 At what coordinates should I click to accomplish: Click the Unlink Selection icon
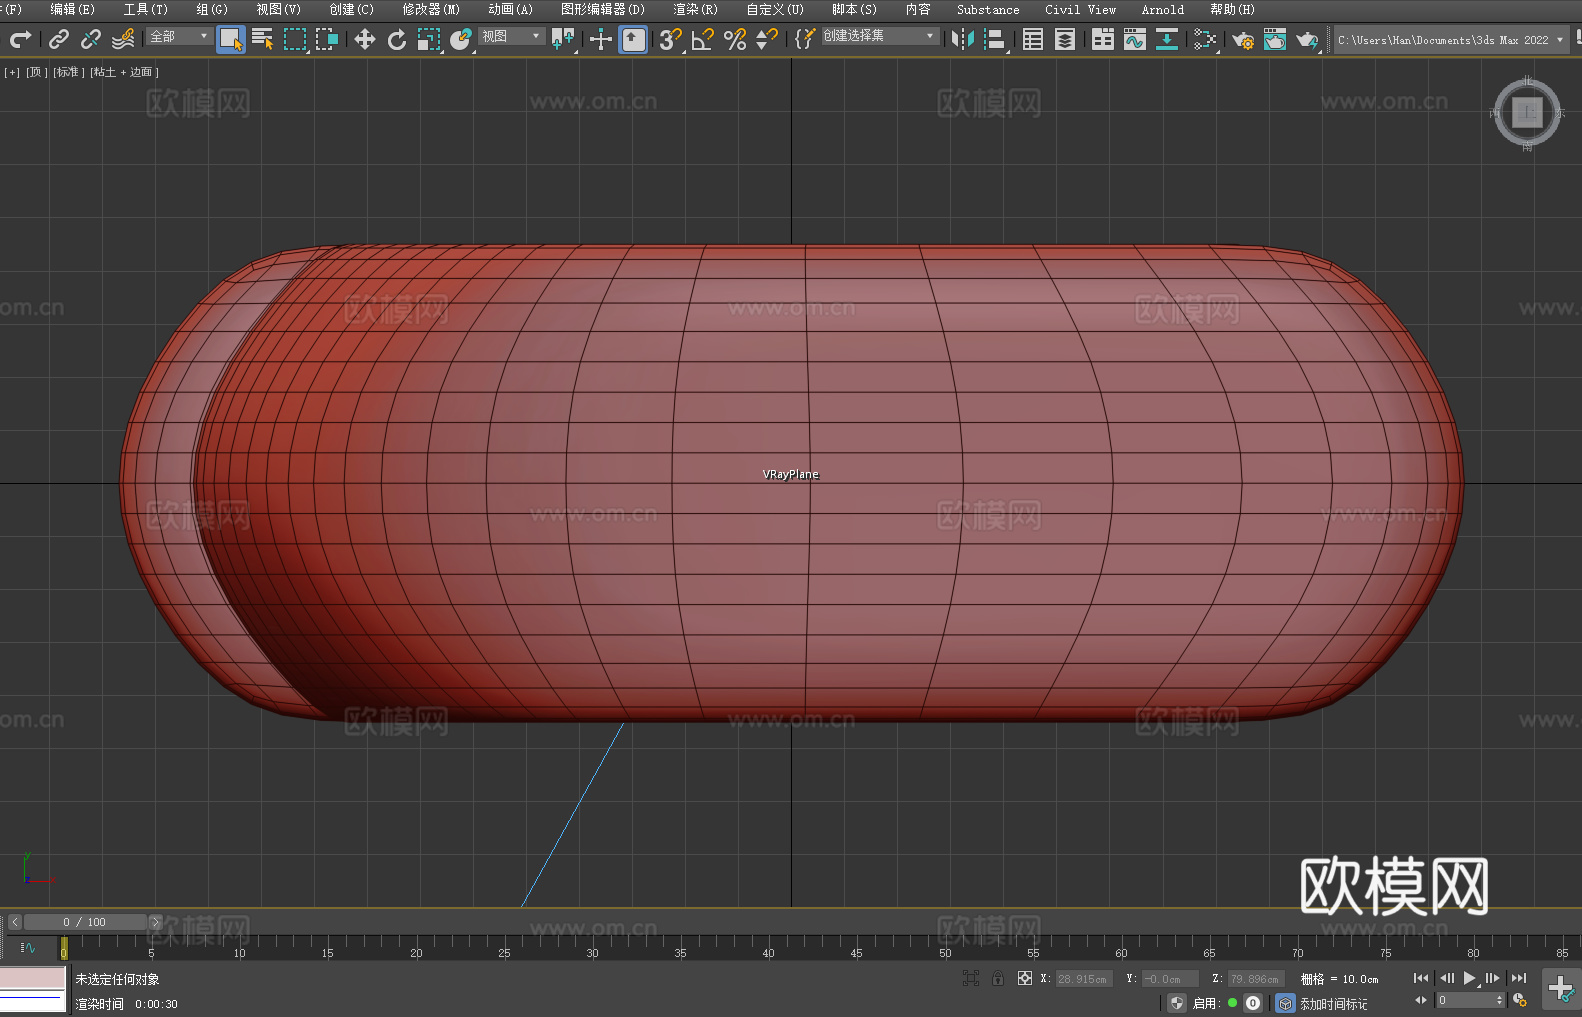pos(91,39)
